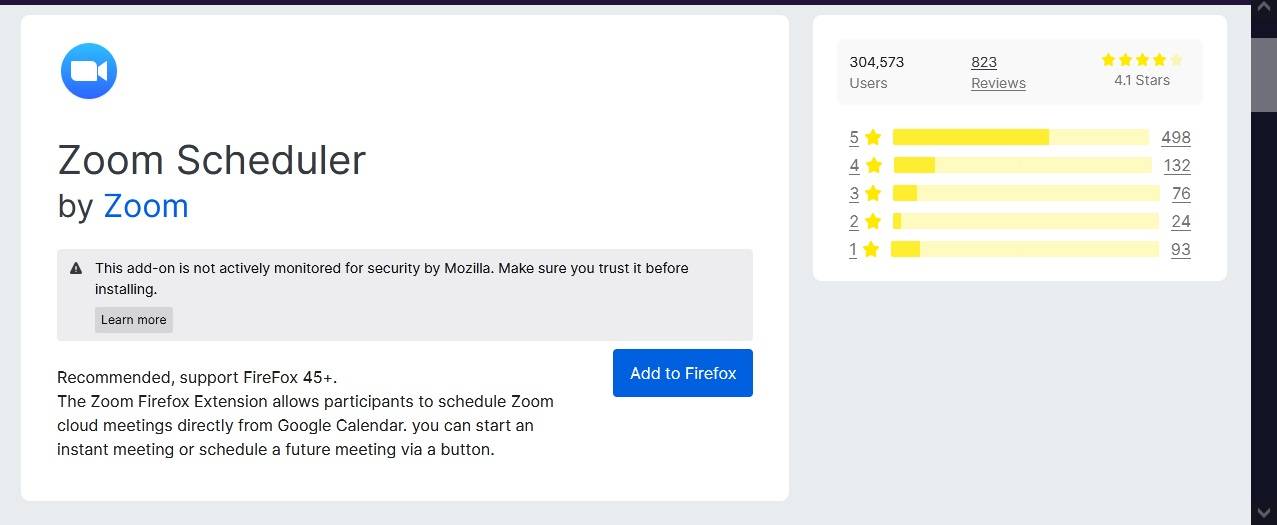View the 93 one-star reviews count
This screenshot has width=1277, height=525.
point(1181,249)
